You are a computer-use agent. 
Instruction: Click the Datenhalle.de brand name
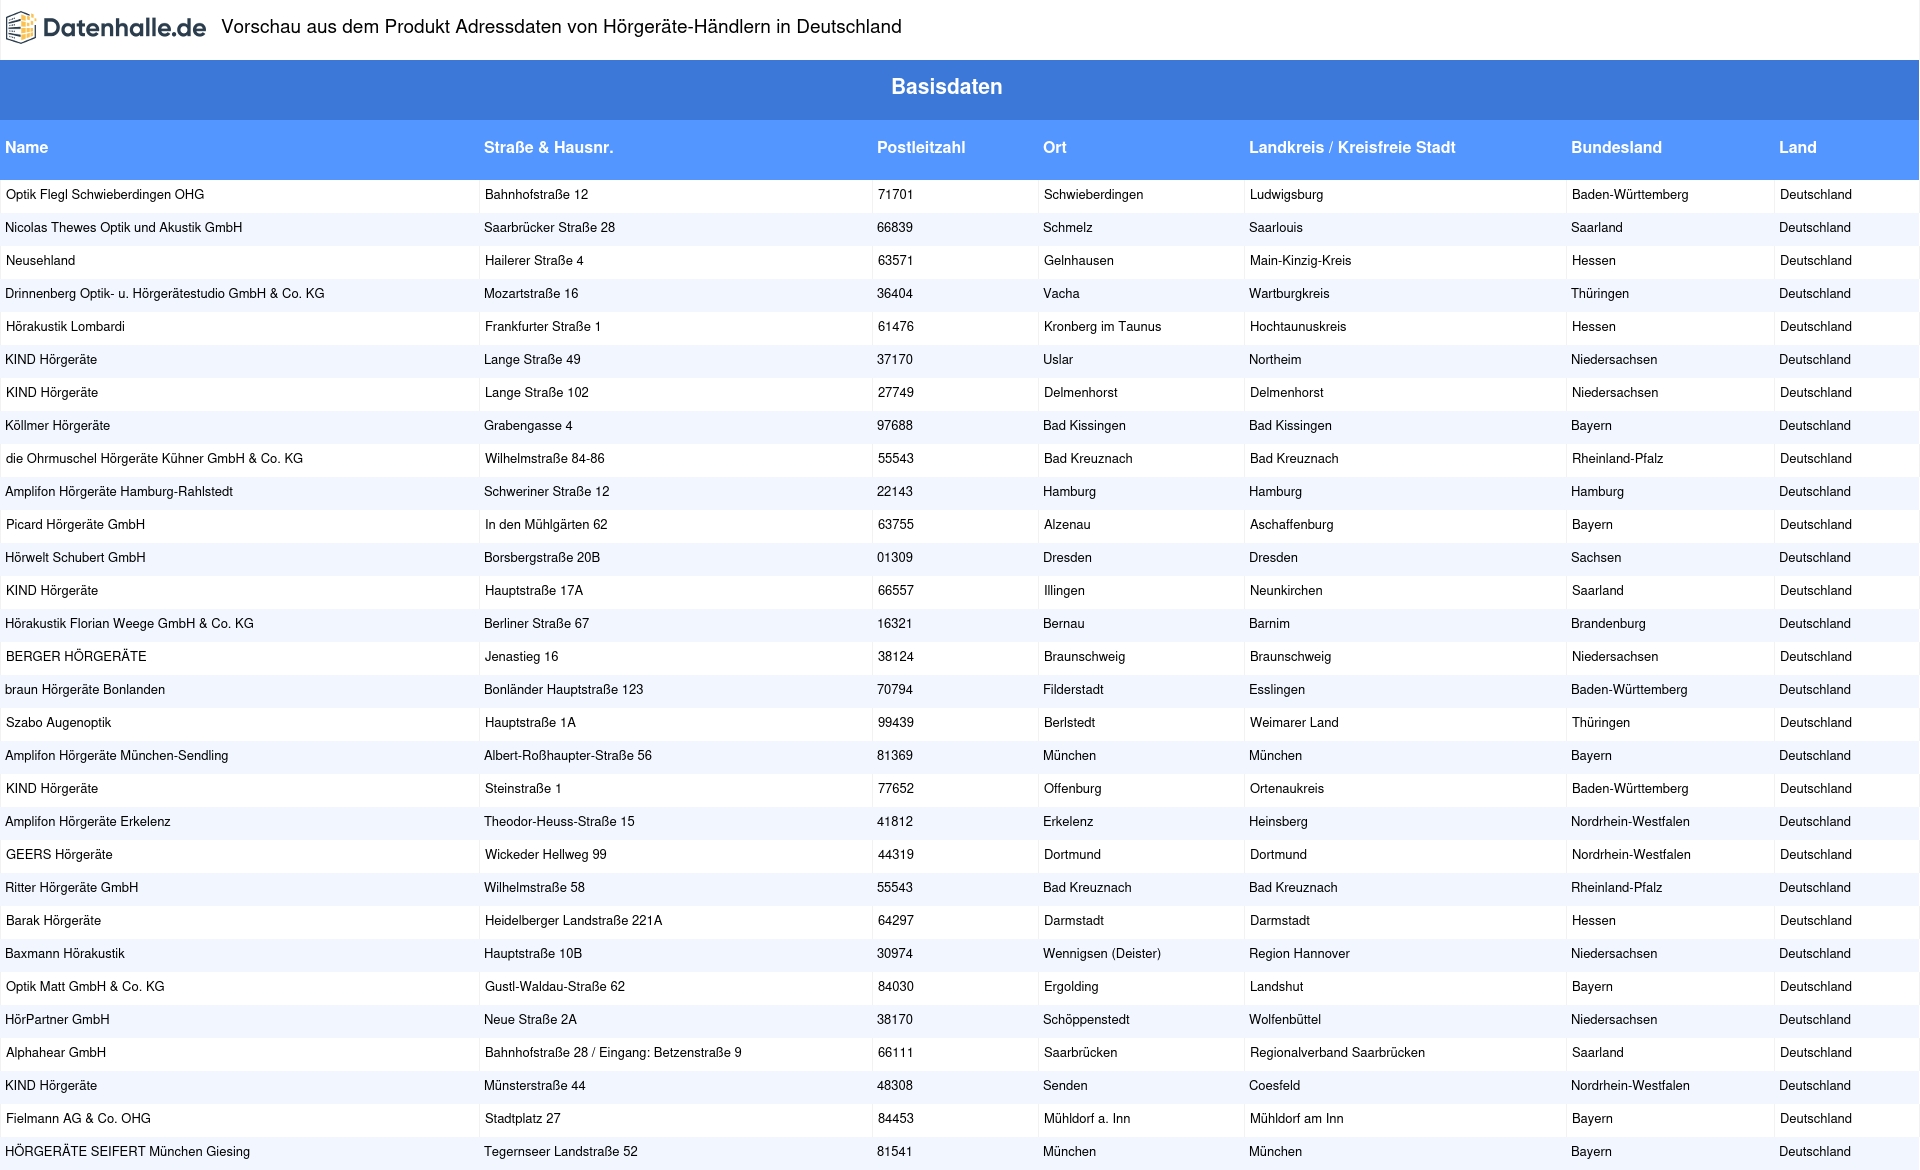(x=125, y=28)
